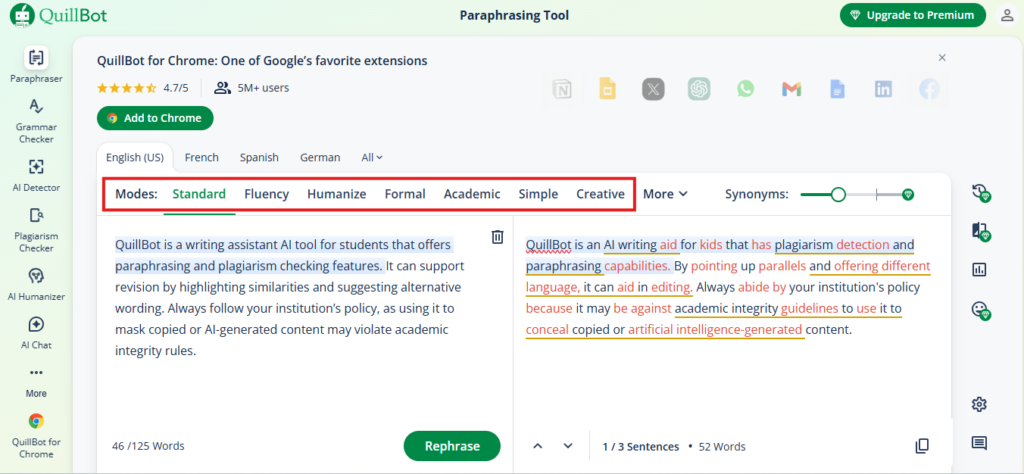This screenshot has width=1024, height=474.
Task: Open the AI Detector tool
Action: click(x=36, y=175)
